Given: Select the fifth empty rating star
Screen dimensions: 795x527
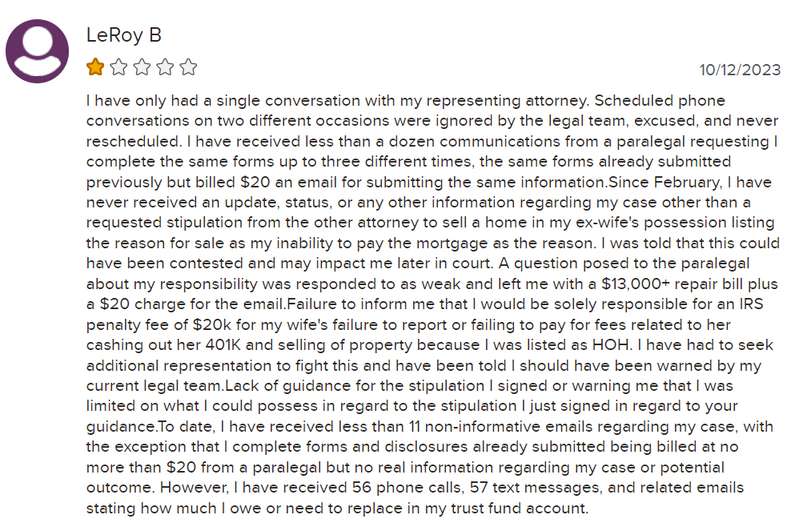Looking at the screenshot, I should coord(189,67).
